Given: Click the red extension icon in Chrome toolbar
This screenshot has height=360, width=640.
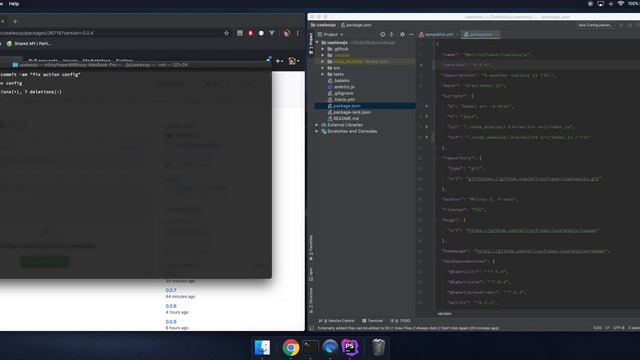Looking at the screenshot, I should tap(250, 33).
